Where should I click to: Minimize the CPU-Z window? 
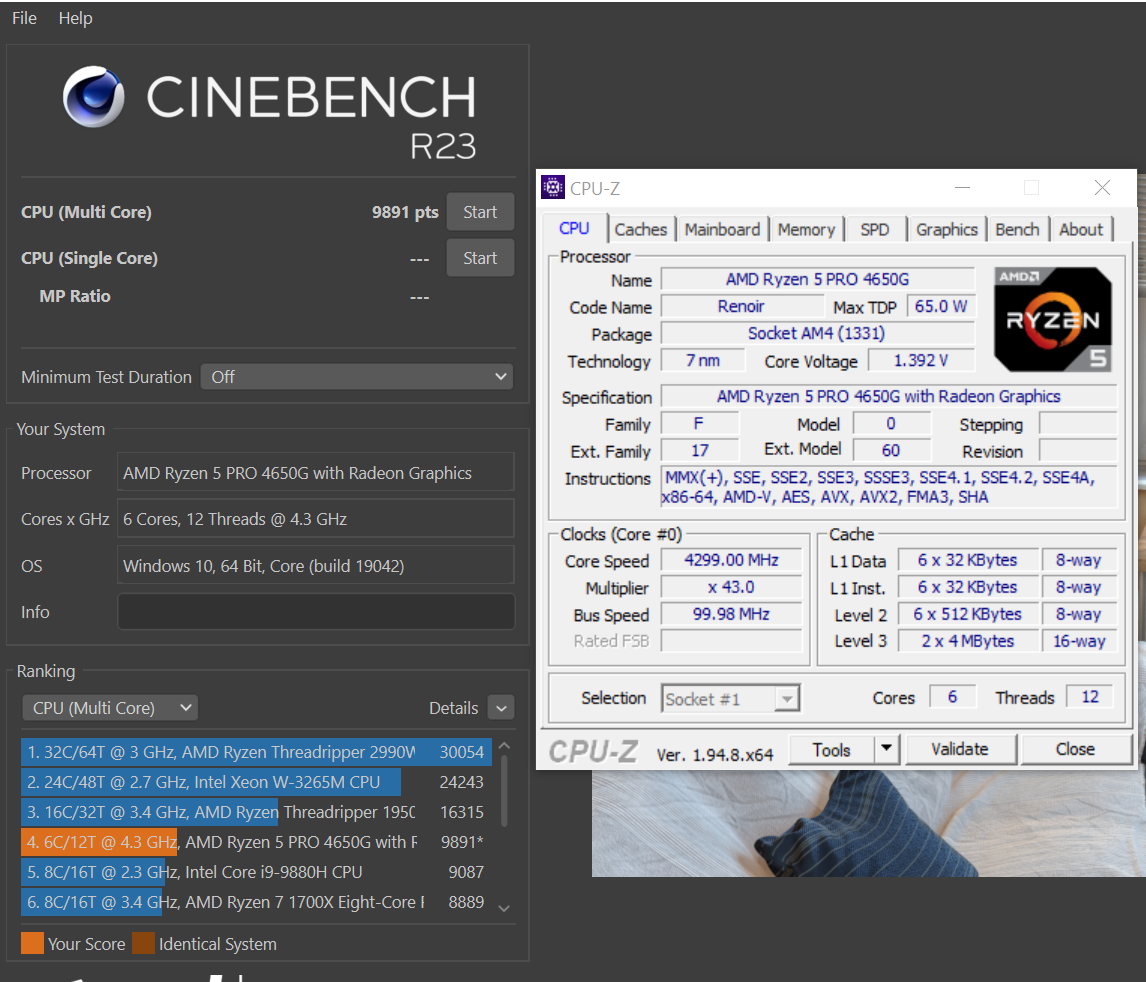coord(963,188)
